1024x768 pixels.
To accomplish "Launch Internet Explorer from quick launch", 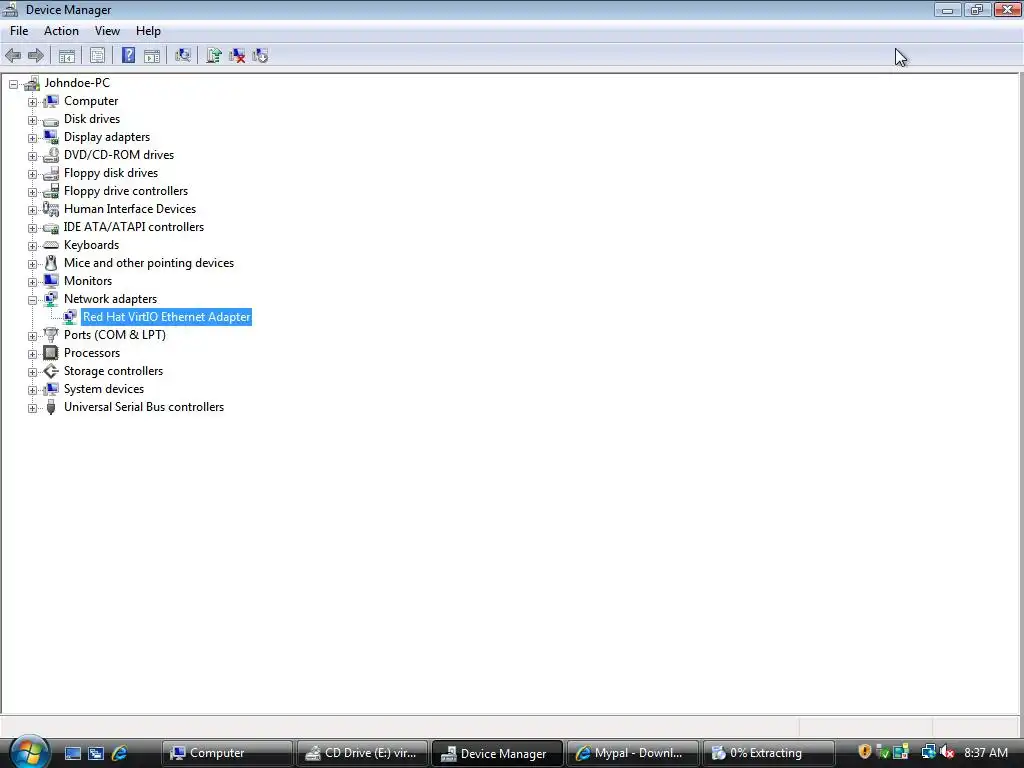I will point(119,753).
